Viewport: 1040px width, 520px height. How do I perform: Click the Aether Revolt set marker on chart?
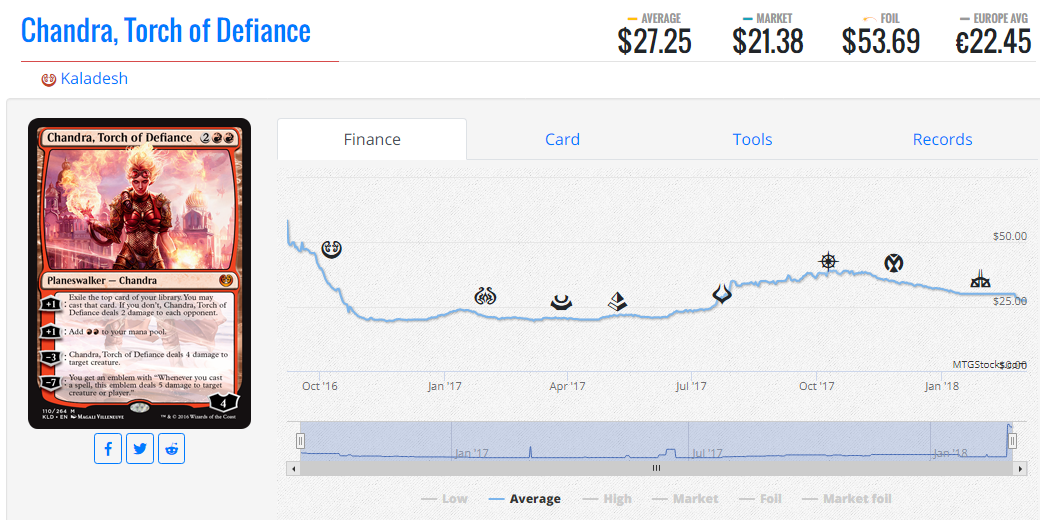click(x=486, y=296)
